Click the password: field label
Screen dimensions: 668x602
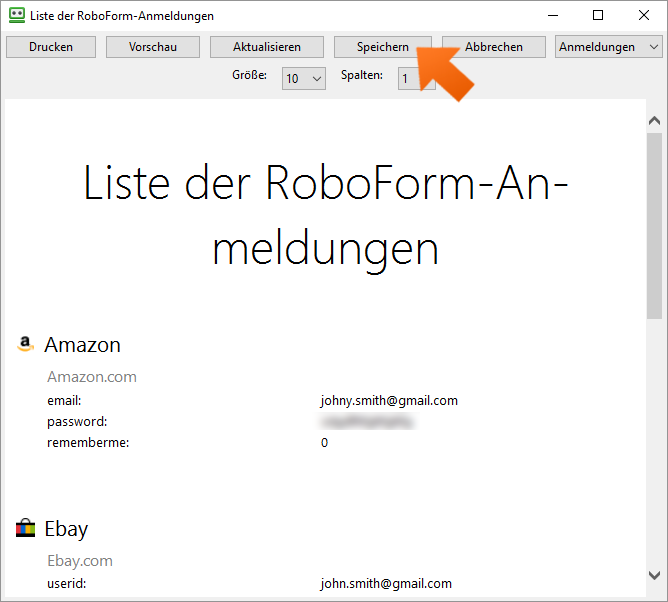tap(77, 422)
